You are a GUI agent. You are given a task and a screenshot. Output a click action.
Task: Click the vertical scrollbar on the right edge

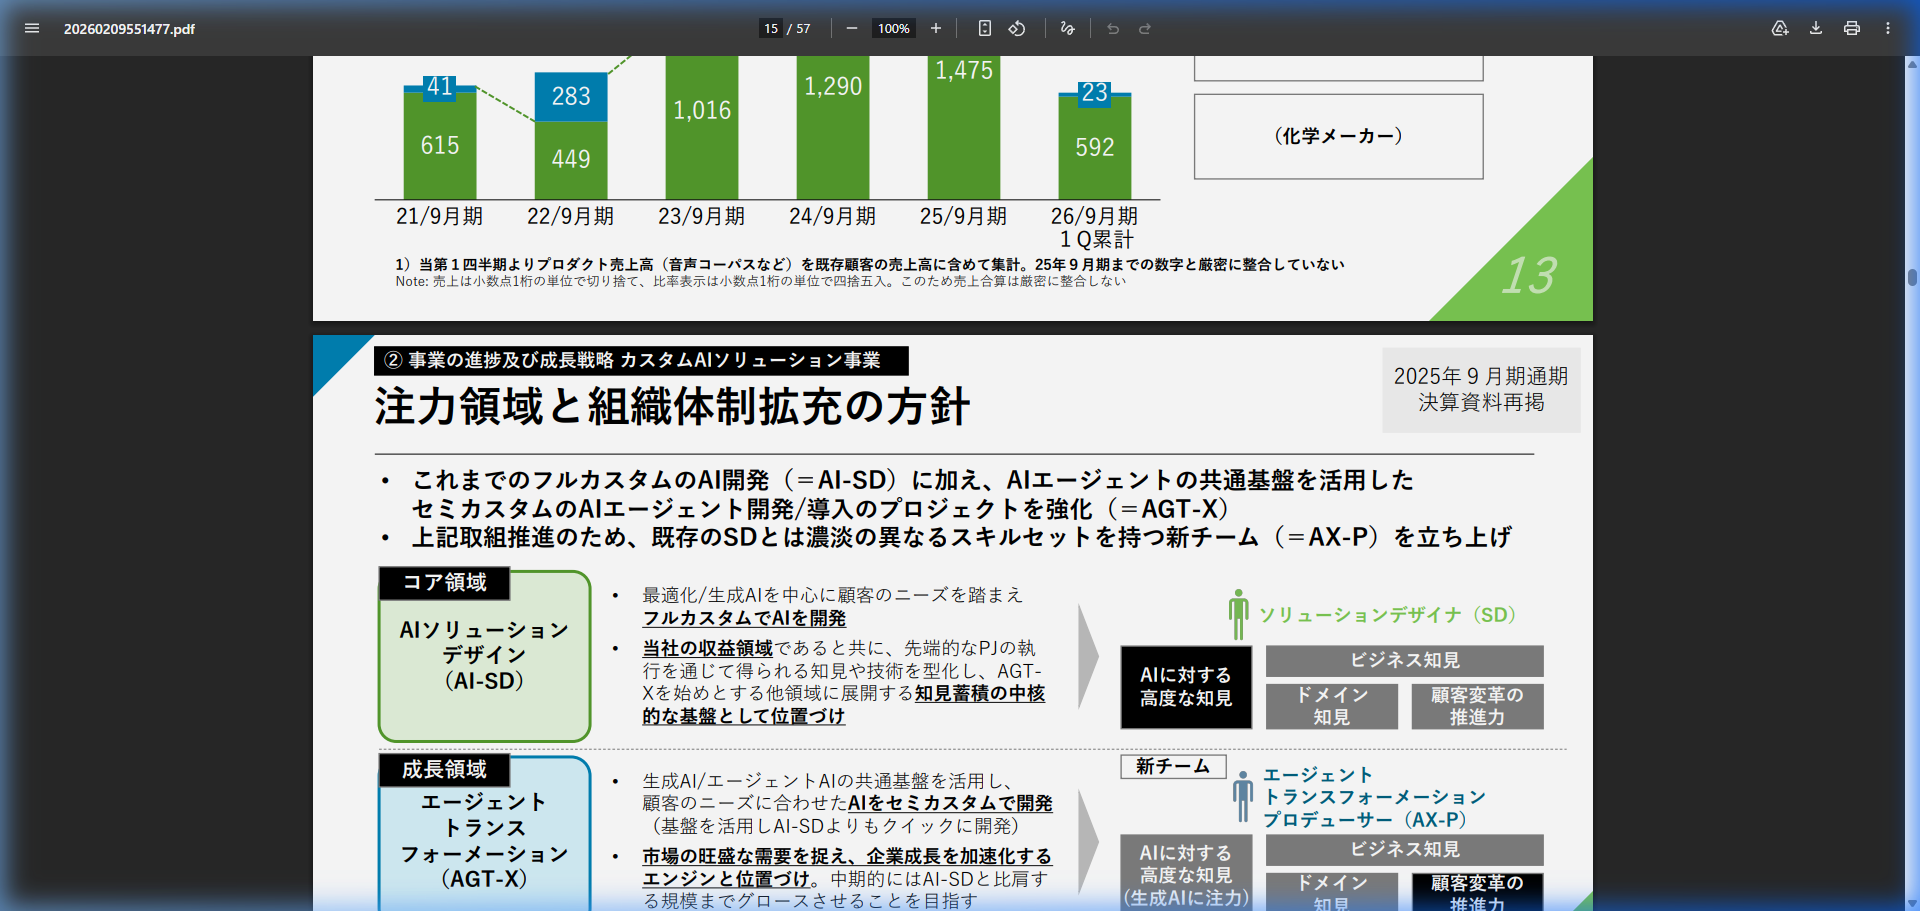point(1910,277)
